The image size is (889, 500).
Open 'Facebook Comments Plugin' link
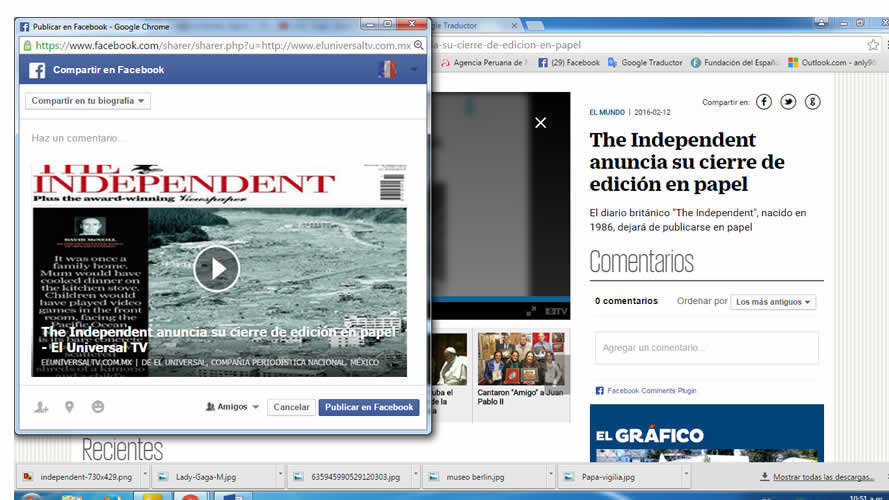tap(651, 391)
